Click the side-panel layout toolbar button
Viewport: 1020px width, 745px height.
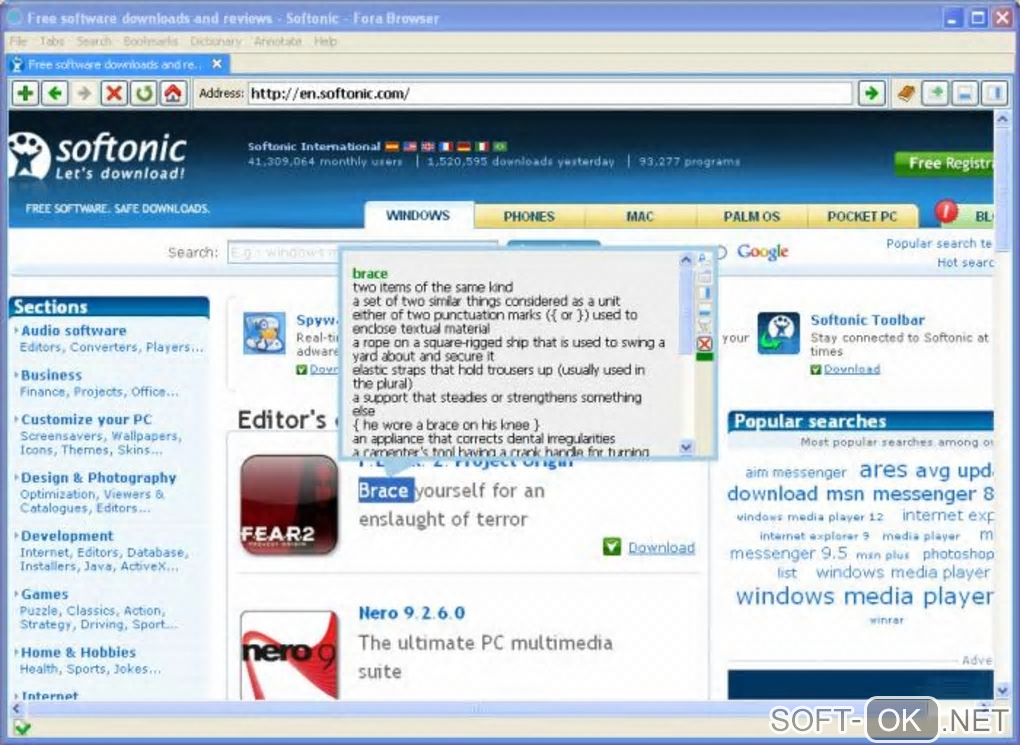point(995,94)
